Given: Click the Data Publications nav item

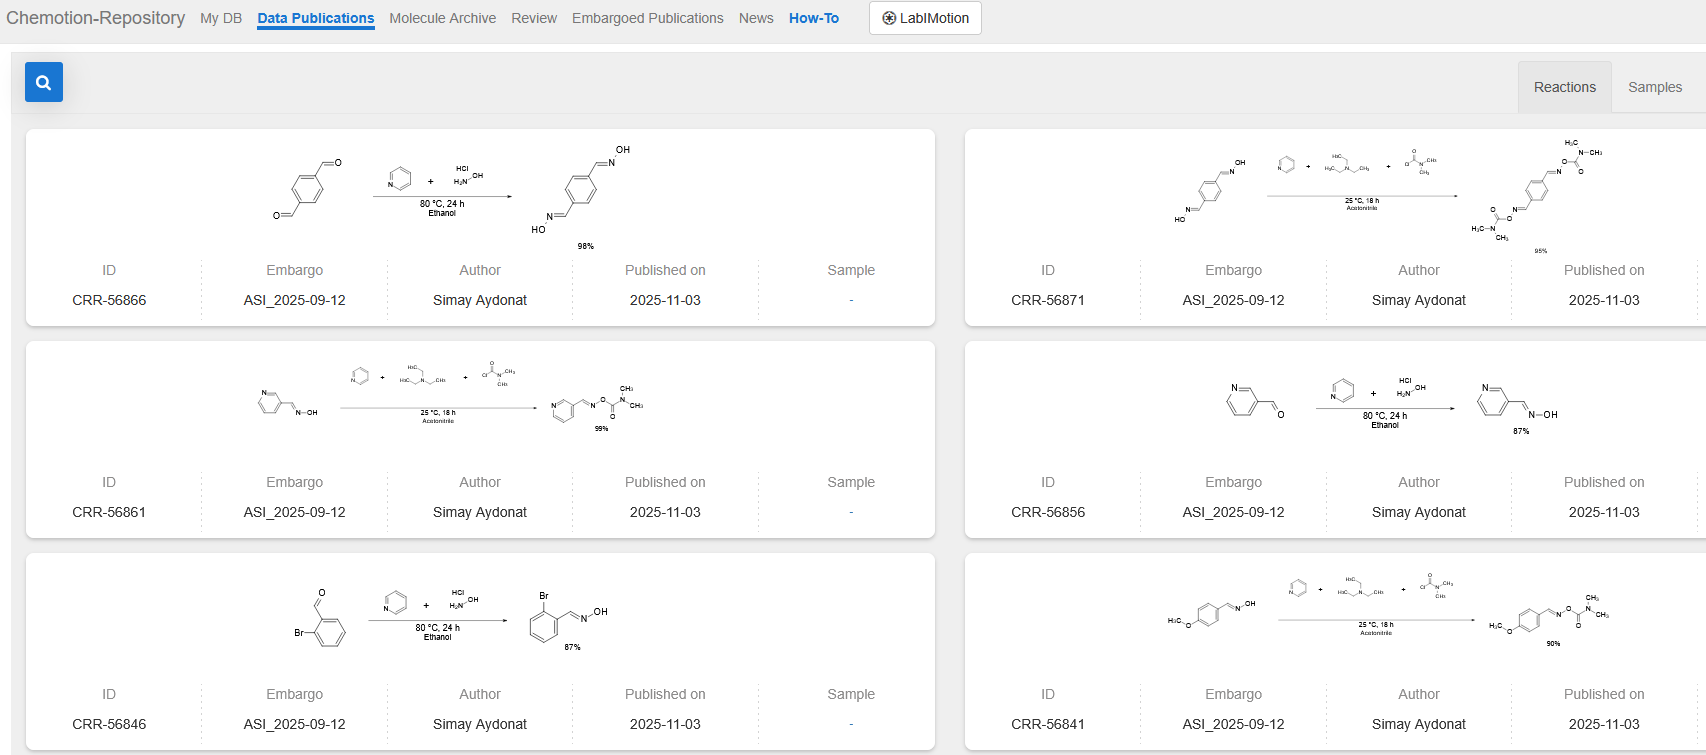Looking at the screenshot, I should [315, 18].
